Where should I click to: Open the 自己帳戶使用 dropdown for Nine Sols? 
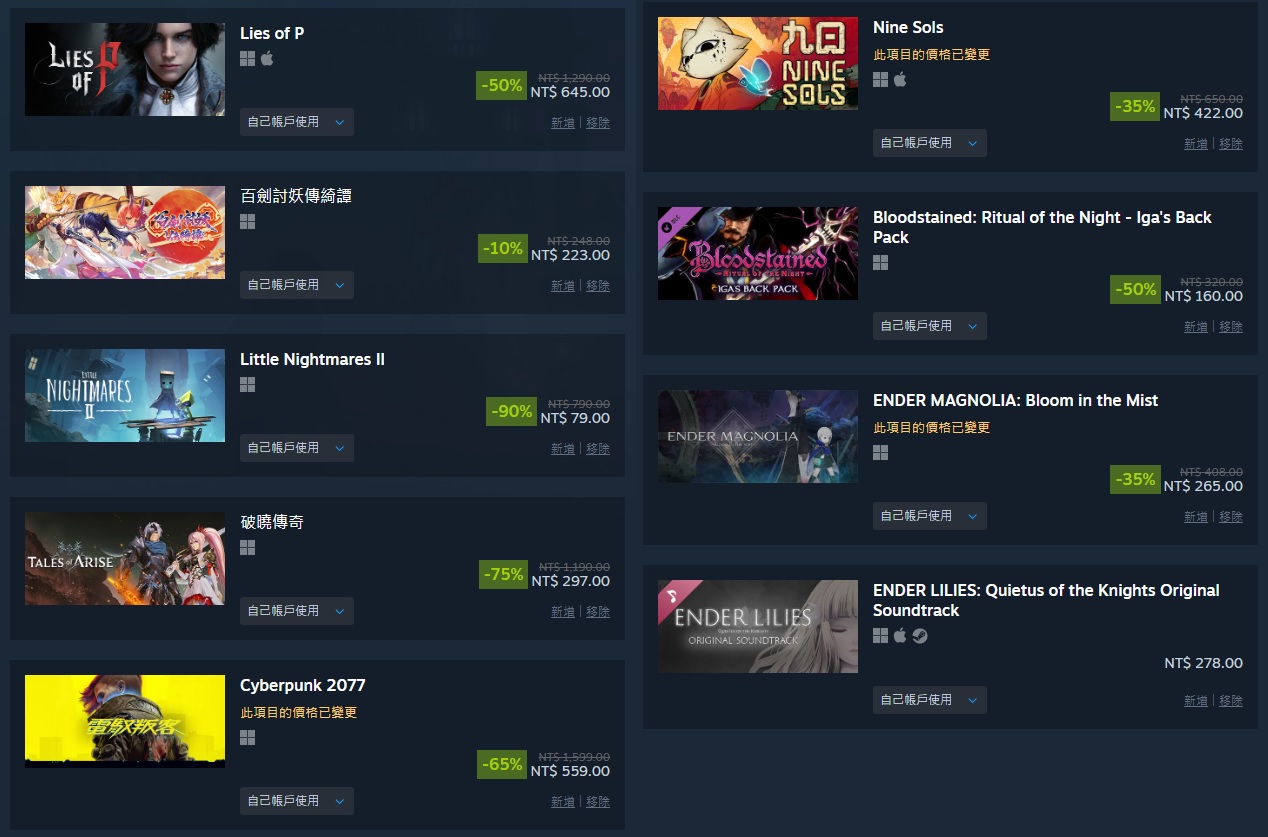pyautogui.click(x=930, y=143)
